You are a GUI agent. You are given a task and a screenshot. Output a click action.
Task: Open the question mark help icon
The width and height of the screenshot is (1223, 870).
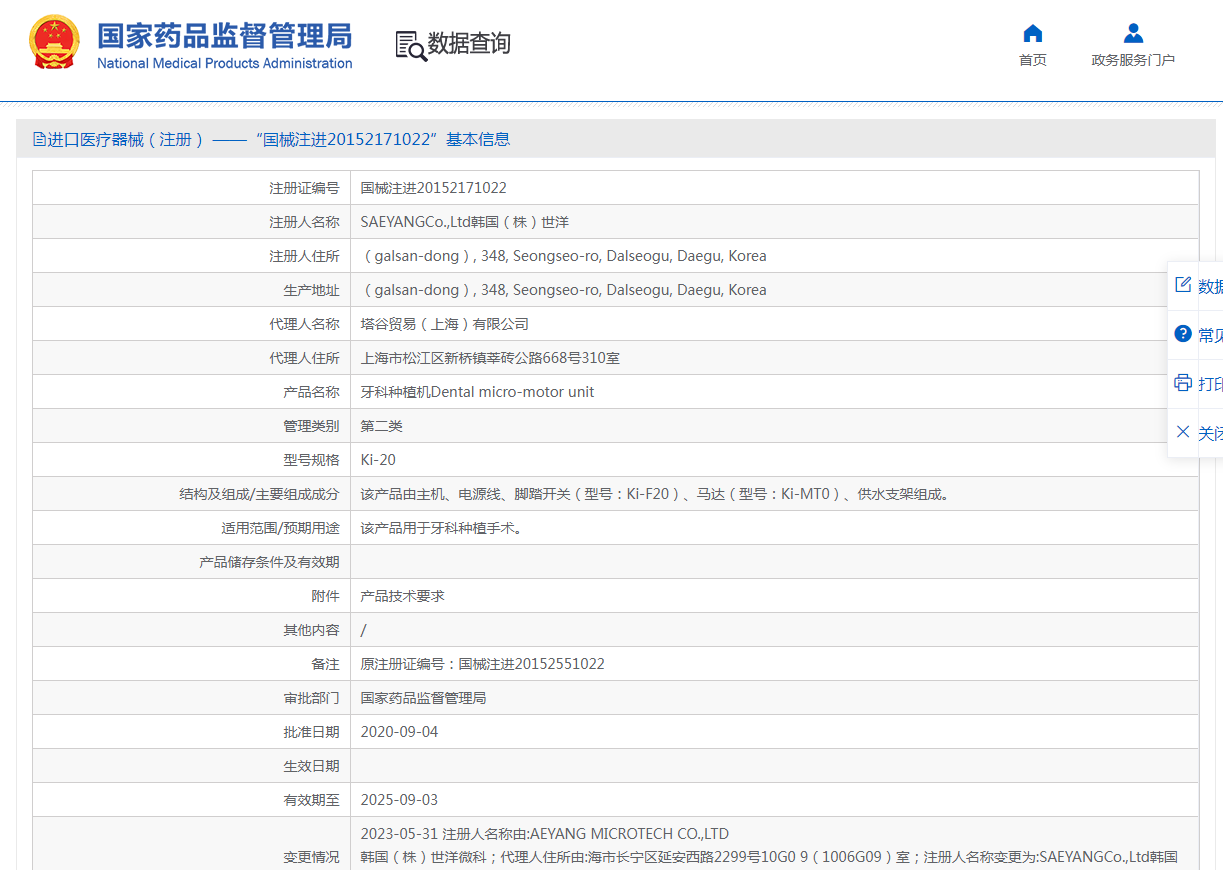pyautogui.click(x=1183, y=334)
